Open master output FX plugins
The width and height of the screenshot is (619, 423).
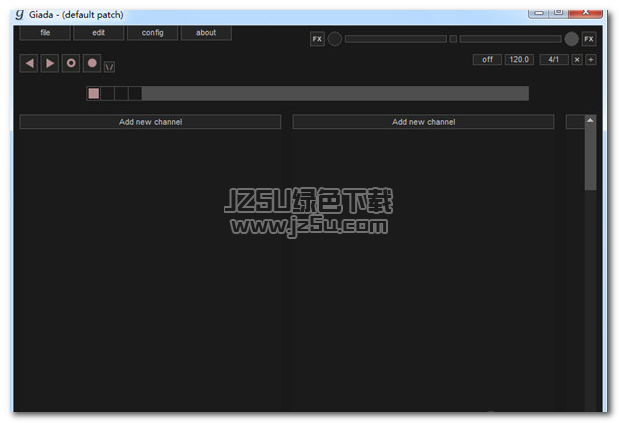click(589, 39)
